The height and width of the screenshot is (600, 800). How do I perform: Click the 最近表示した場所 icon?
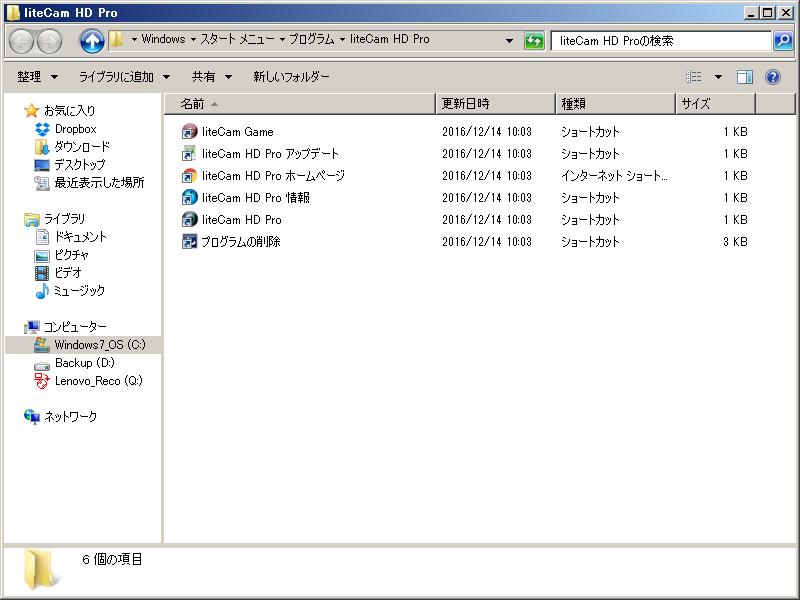point(42,183)
